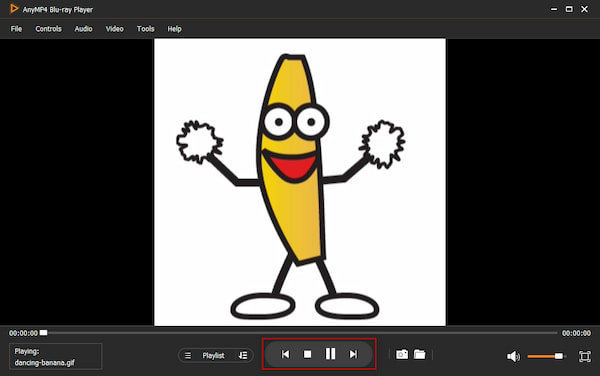The height and width of the screenshot is (376, 600).
Task: Skip to the previous track
Action: pos(285,354)
